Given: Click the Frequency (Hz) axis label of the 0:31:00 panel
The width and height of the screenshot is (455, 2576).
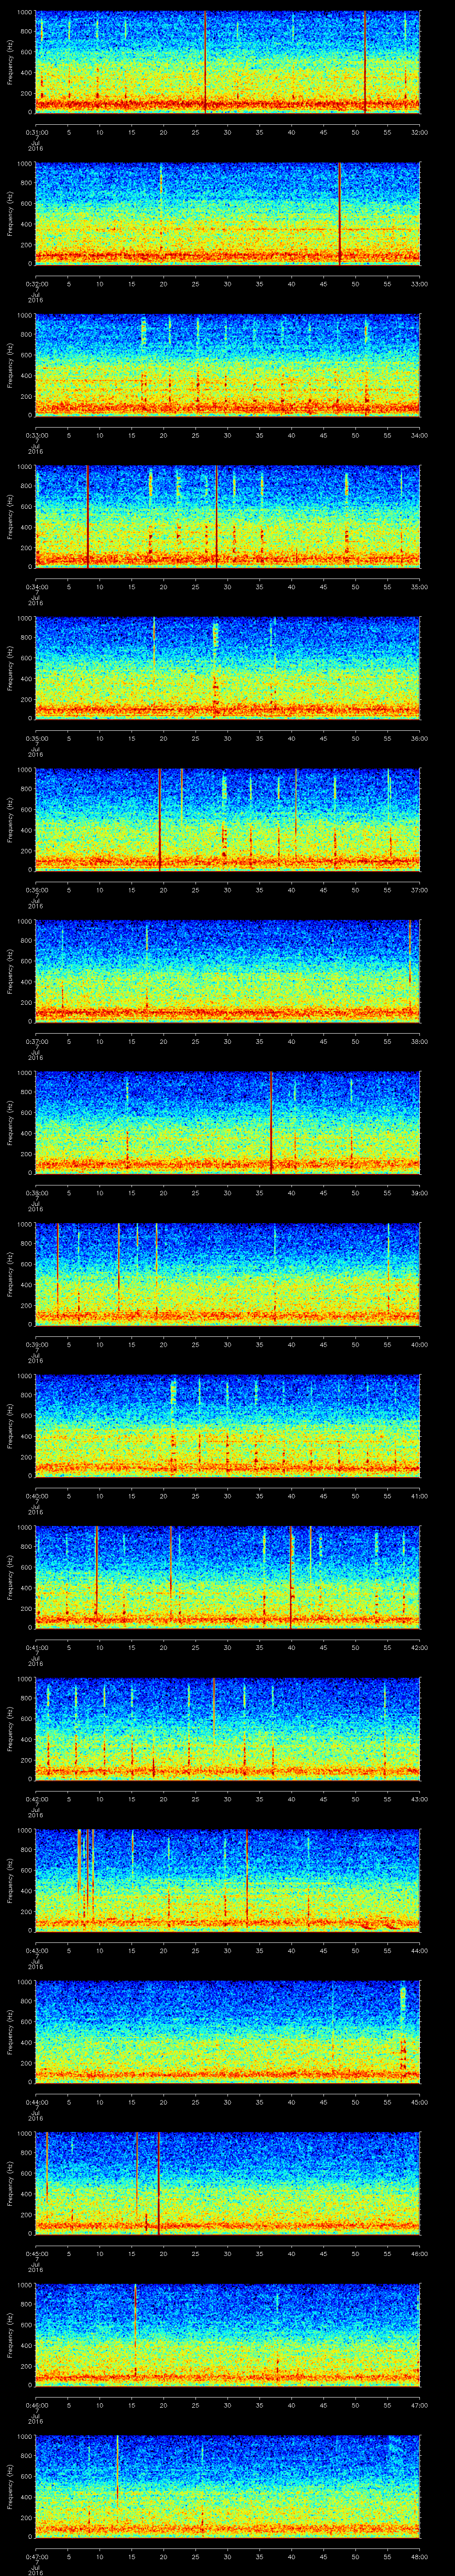Looking at the screenshot, I should [x=10, y=62].
